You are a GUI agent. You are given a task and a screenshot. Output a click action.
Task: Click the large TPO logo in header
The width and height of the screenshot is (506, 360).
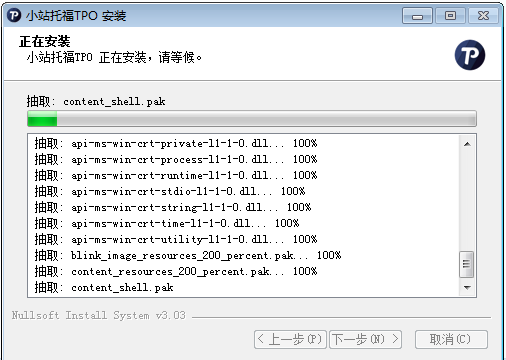470,55
